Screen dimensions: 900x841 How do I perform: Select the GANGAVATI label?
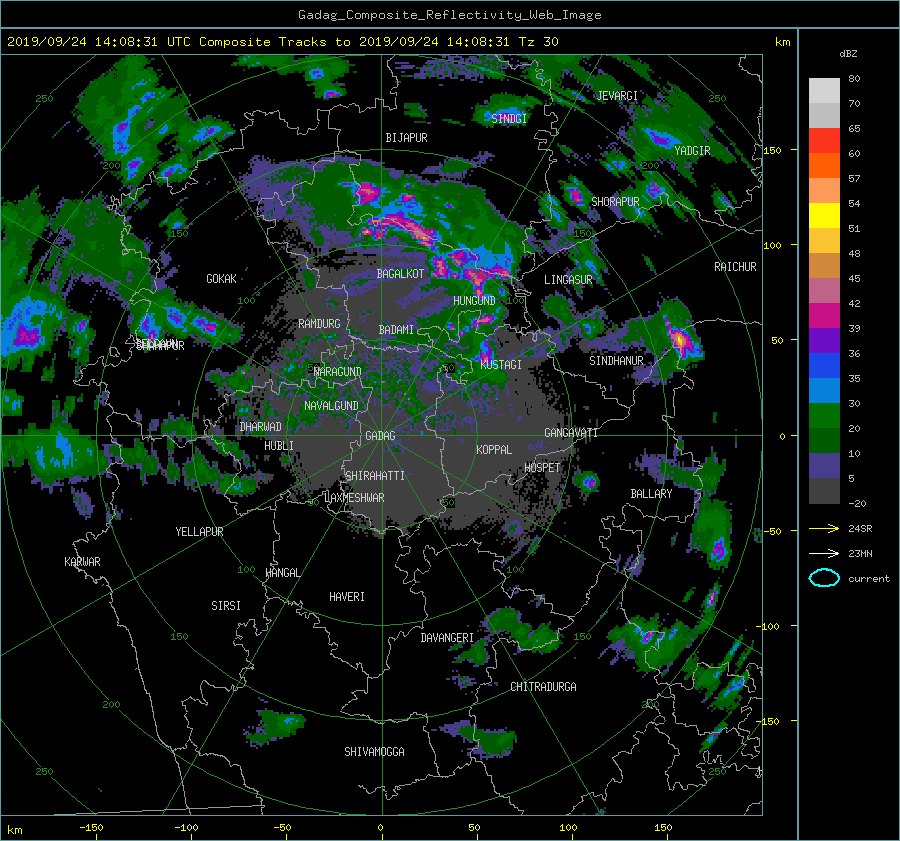[x=571, y=433]
